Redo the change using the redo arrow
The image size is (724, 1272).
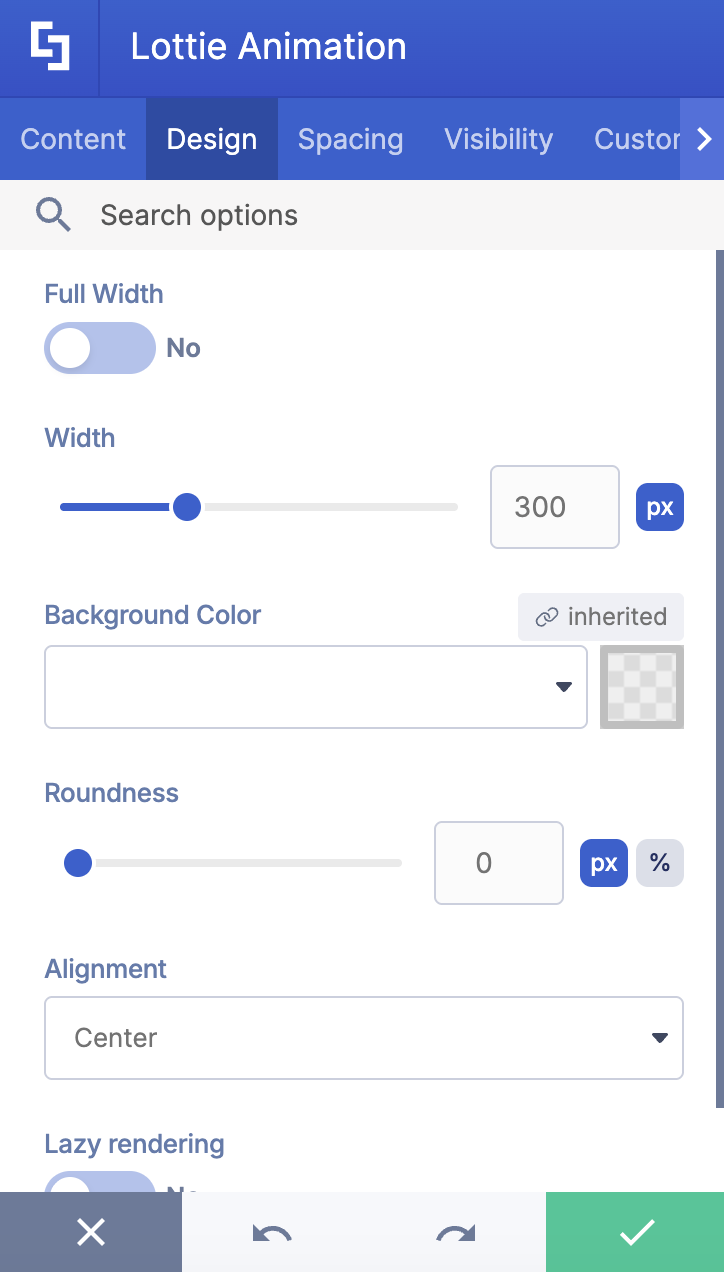point(453,1232)
